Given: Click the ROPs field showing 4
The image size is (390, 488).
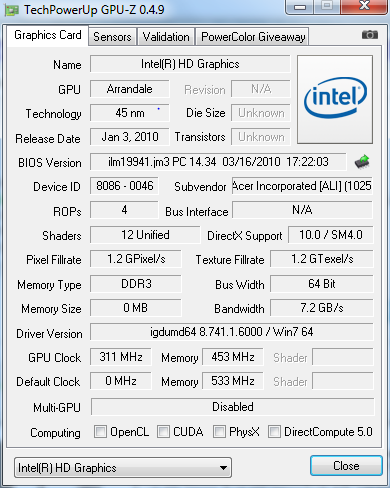Looking at the screenshot, I should point(124,210).
